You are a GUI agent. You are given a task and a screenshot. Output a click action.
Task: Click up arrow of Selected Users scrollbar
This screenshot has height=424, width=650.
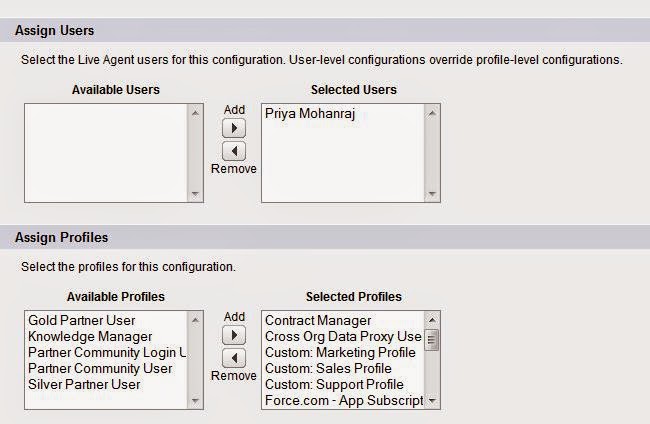(432, 113)
